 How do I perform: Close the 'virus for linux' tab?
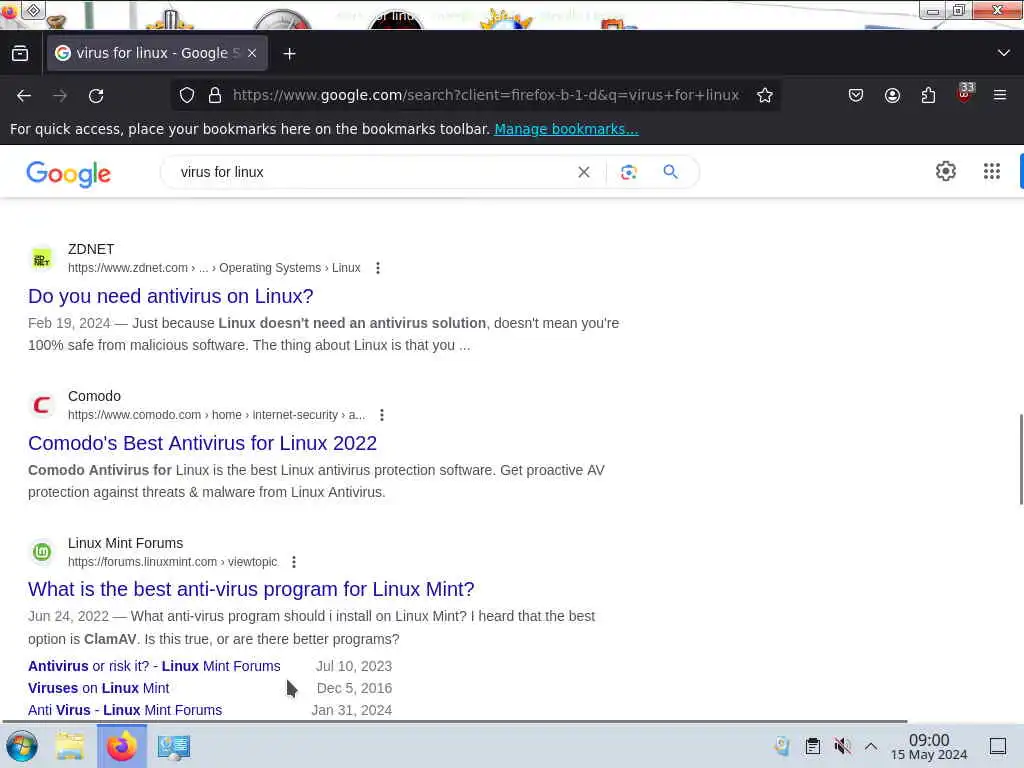(252, 54)
